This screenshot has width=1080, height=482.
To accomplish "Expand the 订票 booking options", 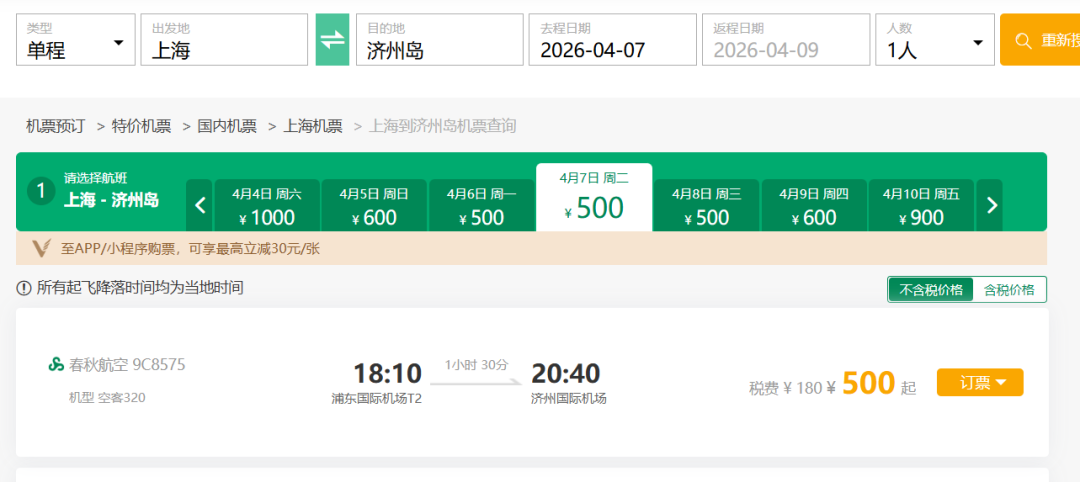I will click(980, 383).
